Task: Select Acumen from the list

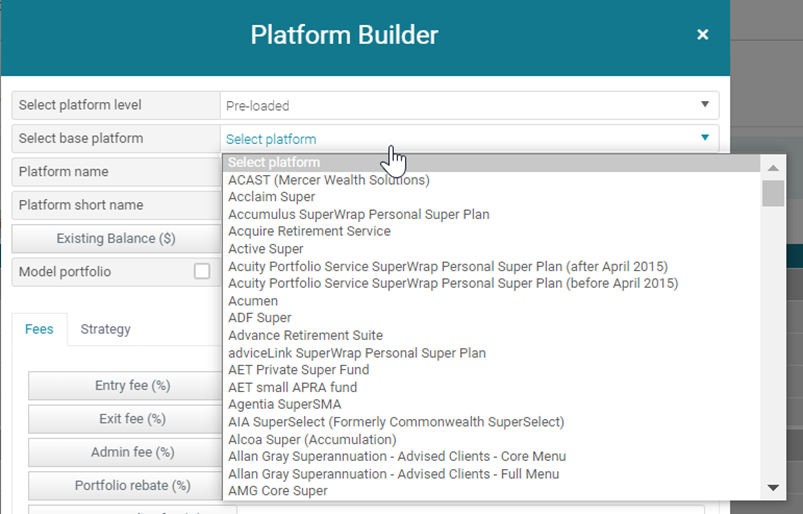Action: [x=492, y=301]
